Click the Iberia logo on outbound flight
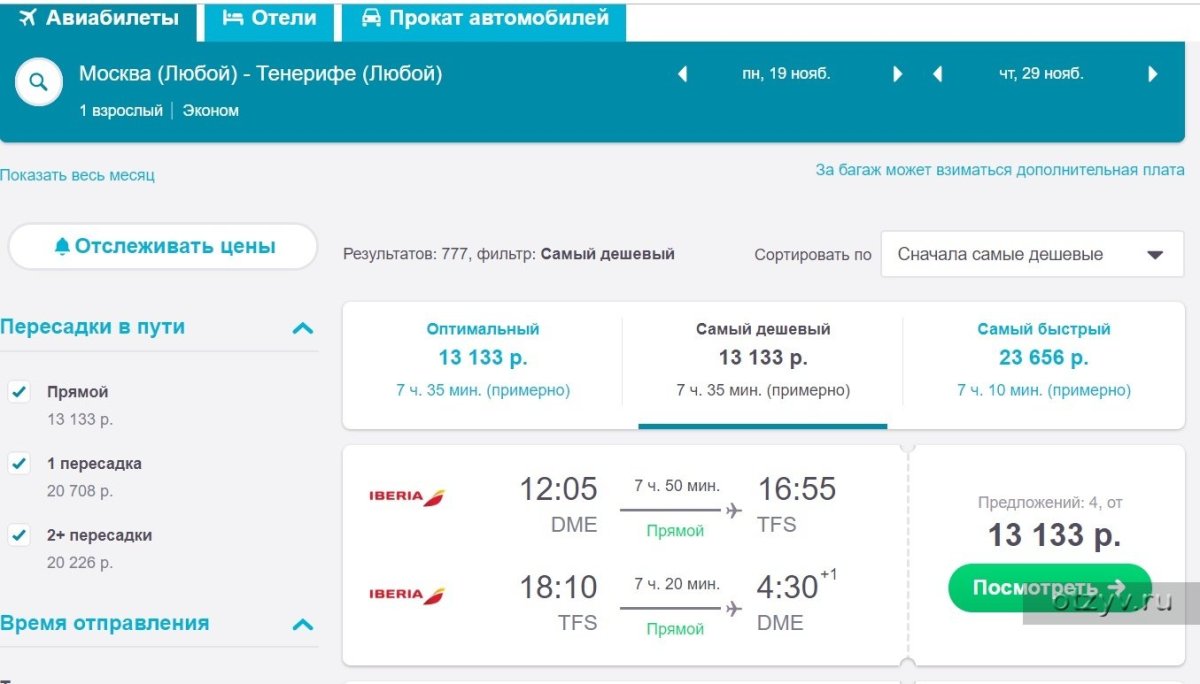 [x=406, y=496]
